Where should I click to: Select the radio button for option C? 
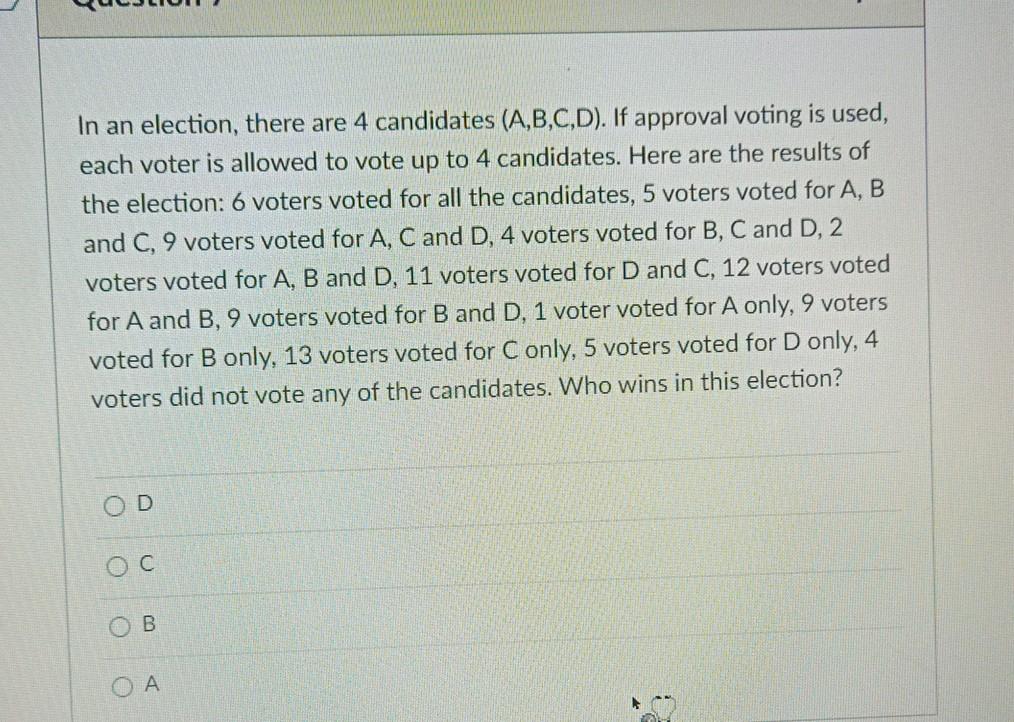pyautogui.click(x=116, y=565)
